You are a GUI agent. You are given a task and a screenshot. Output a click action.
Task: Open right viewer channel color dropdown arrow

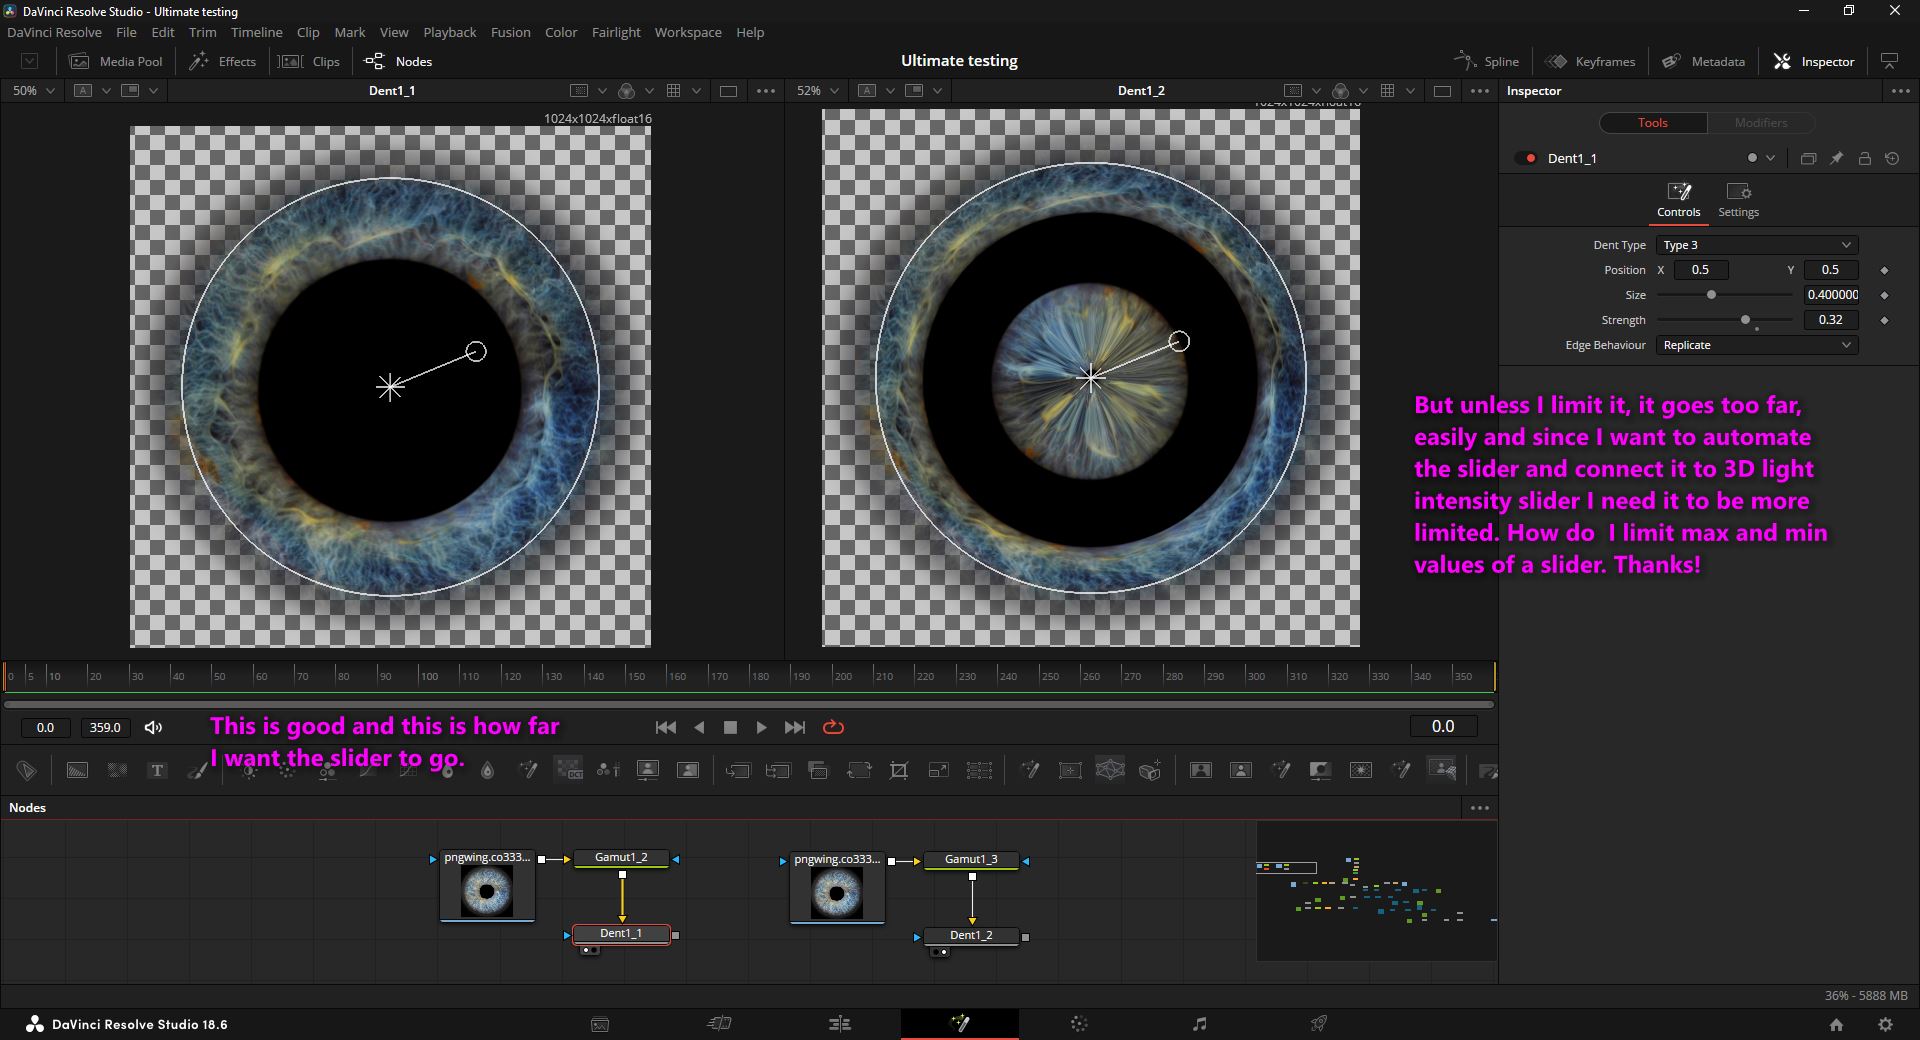1363,90
